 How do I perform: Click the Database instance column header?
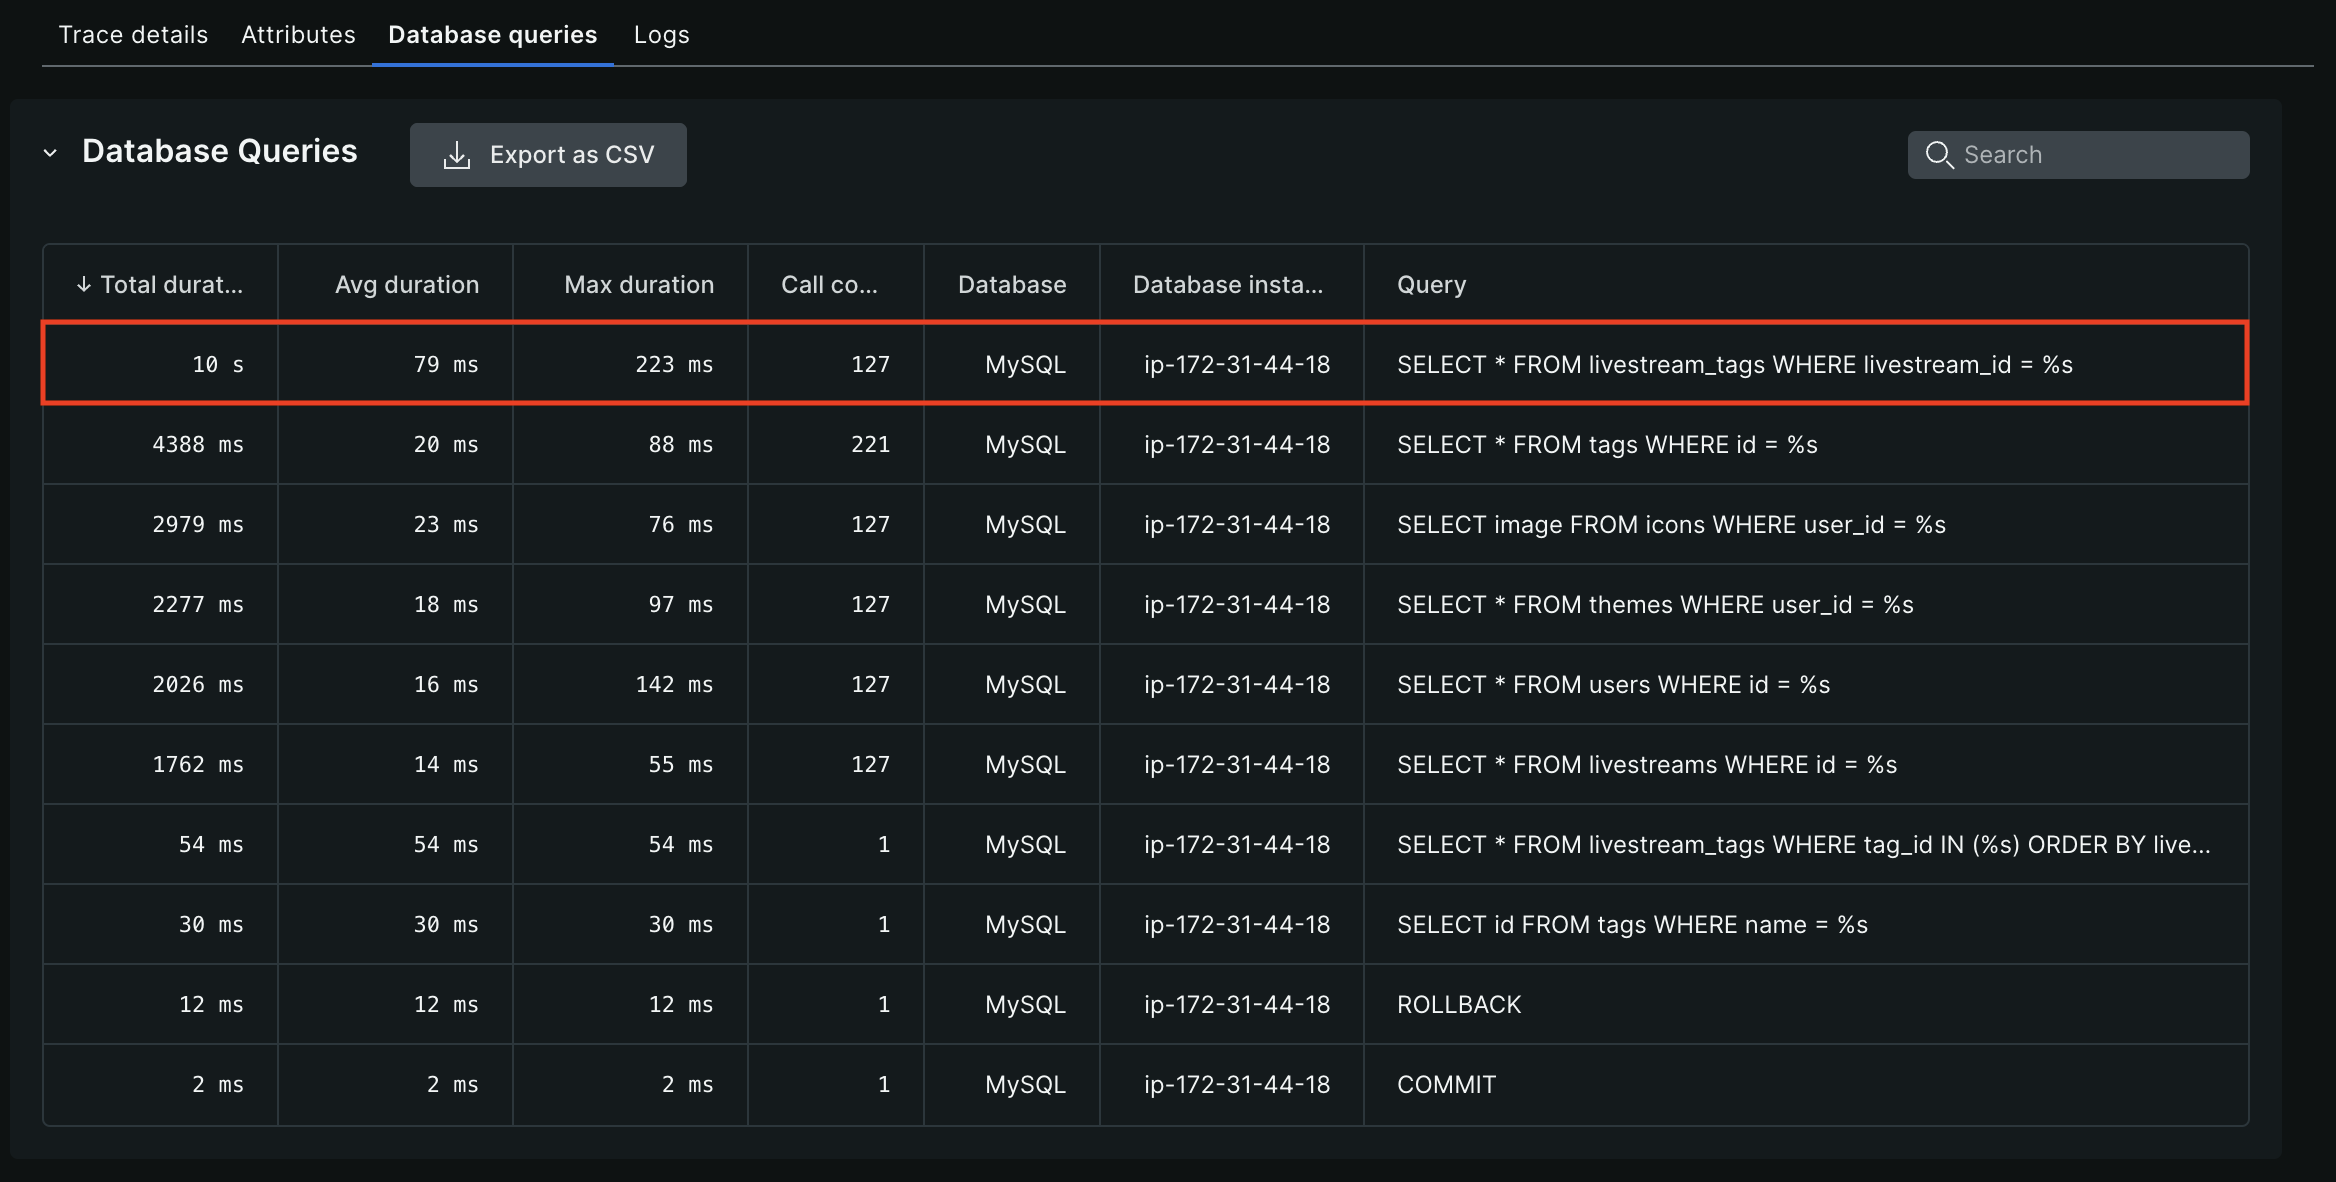[x=1227, y=285]
